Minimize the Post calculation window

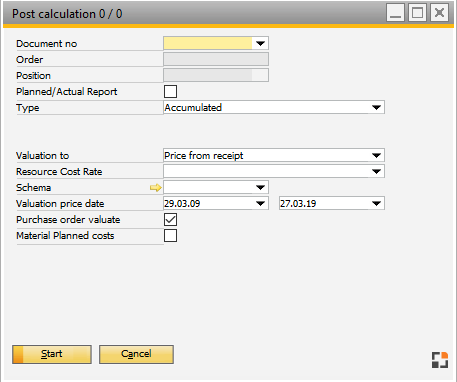point(395,13)
